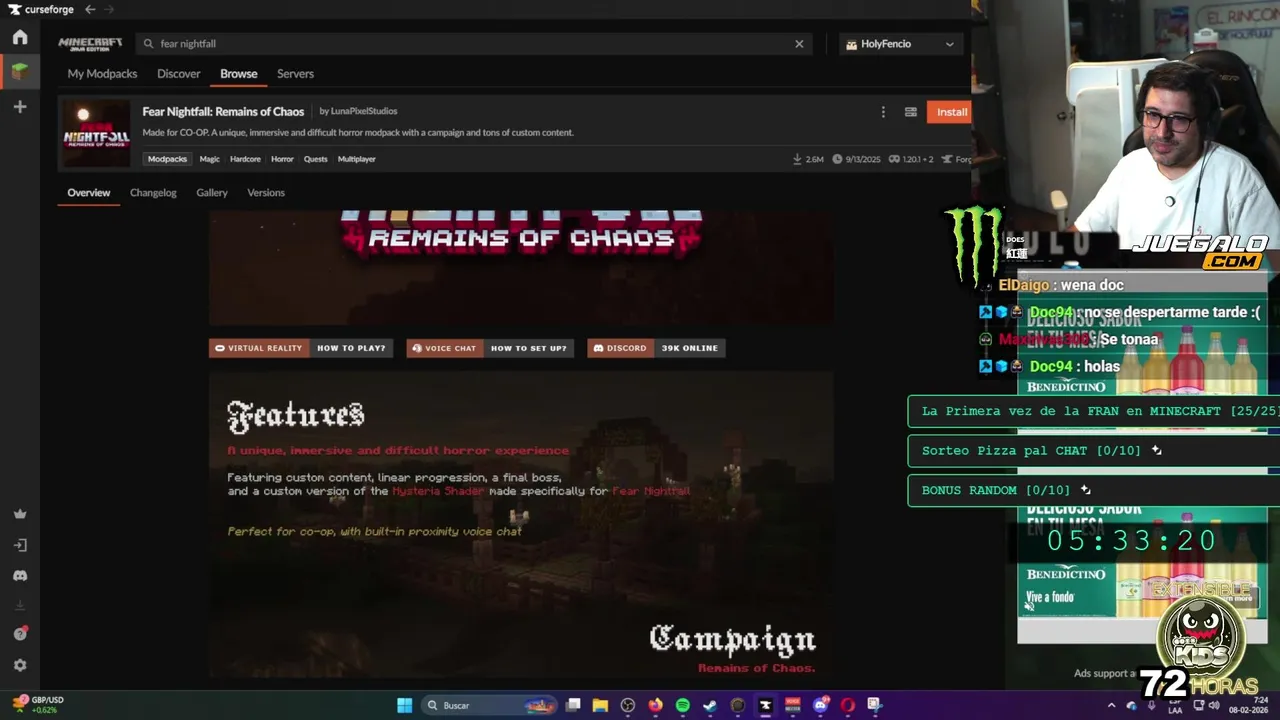The image size is (1280, 720).
Task: Open GBP/USD widget on the taskbar
Action: pos(38,705)
